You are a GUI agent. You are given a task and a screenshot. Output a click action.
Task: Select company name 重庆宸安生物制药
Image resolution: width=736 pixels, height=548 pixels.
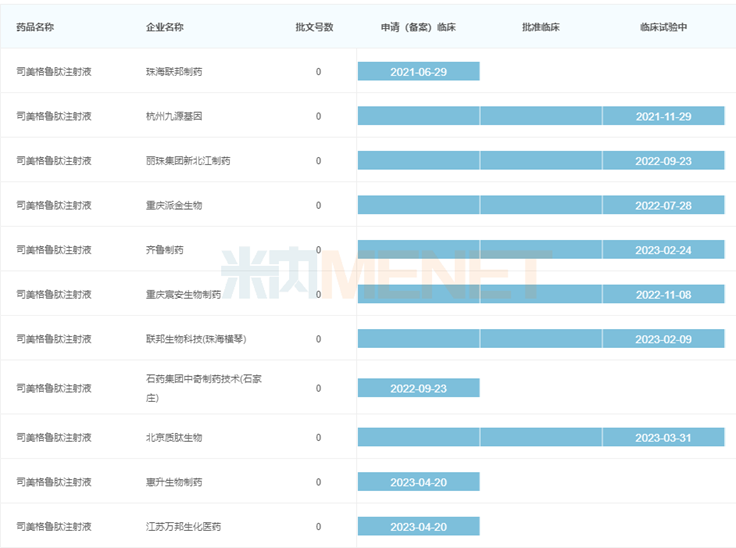[184, 294]
